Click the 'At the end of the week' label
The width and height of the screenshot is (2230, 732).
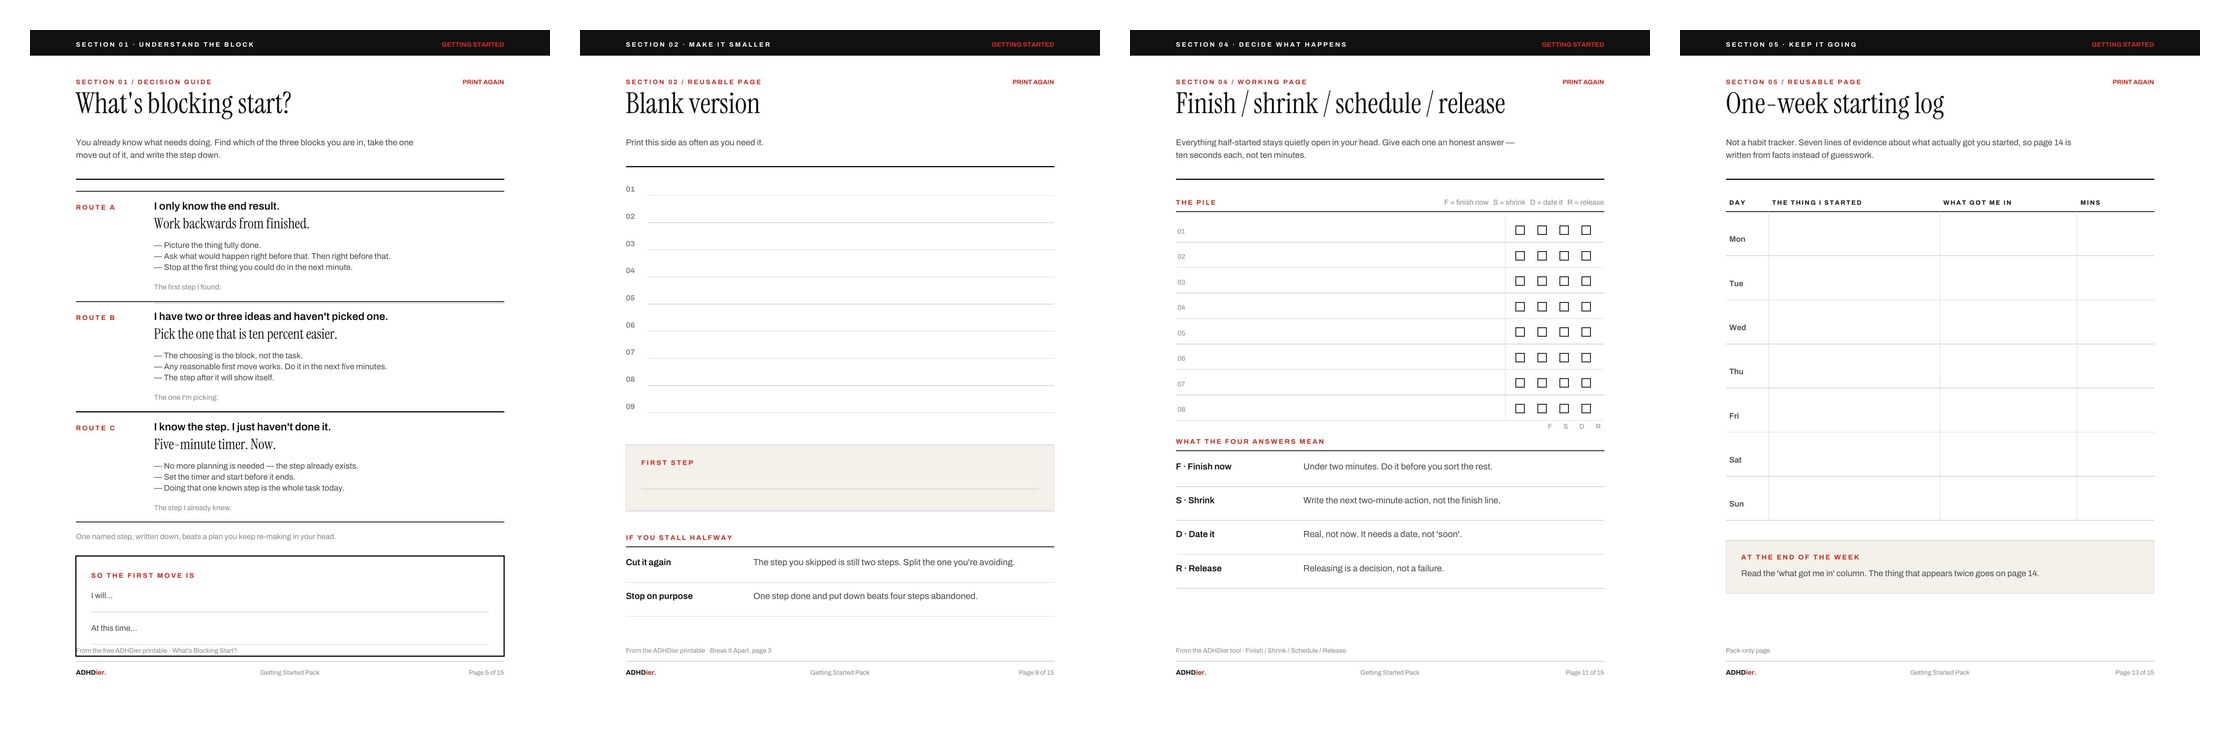[x=1800, y=557]
